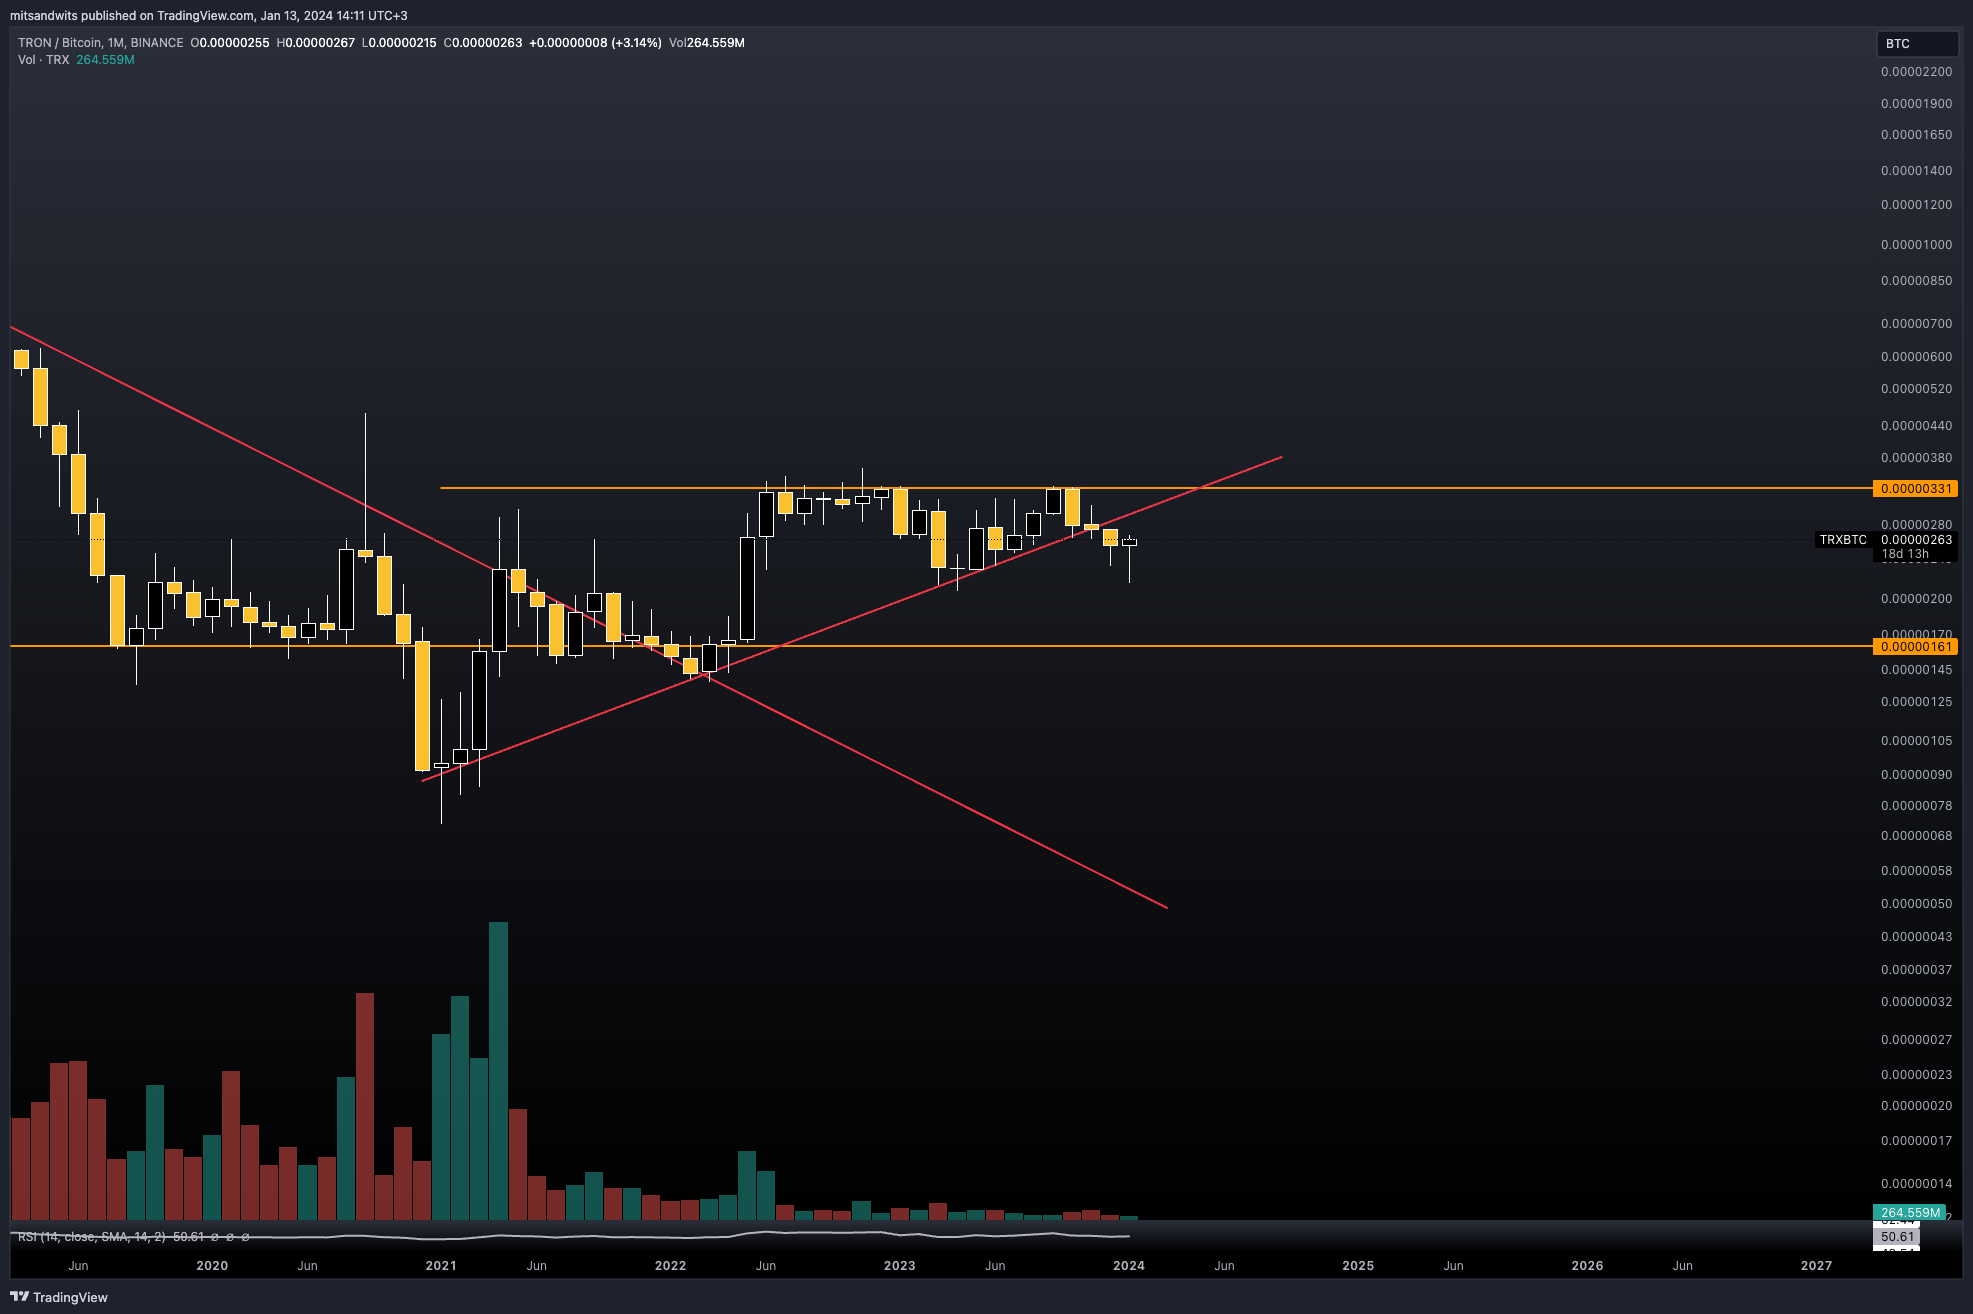Click the 0.00001900 price axis label
The image size is (1973, 1314).
pos(1916,104)
